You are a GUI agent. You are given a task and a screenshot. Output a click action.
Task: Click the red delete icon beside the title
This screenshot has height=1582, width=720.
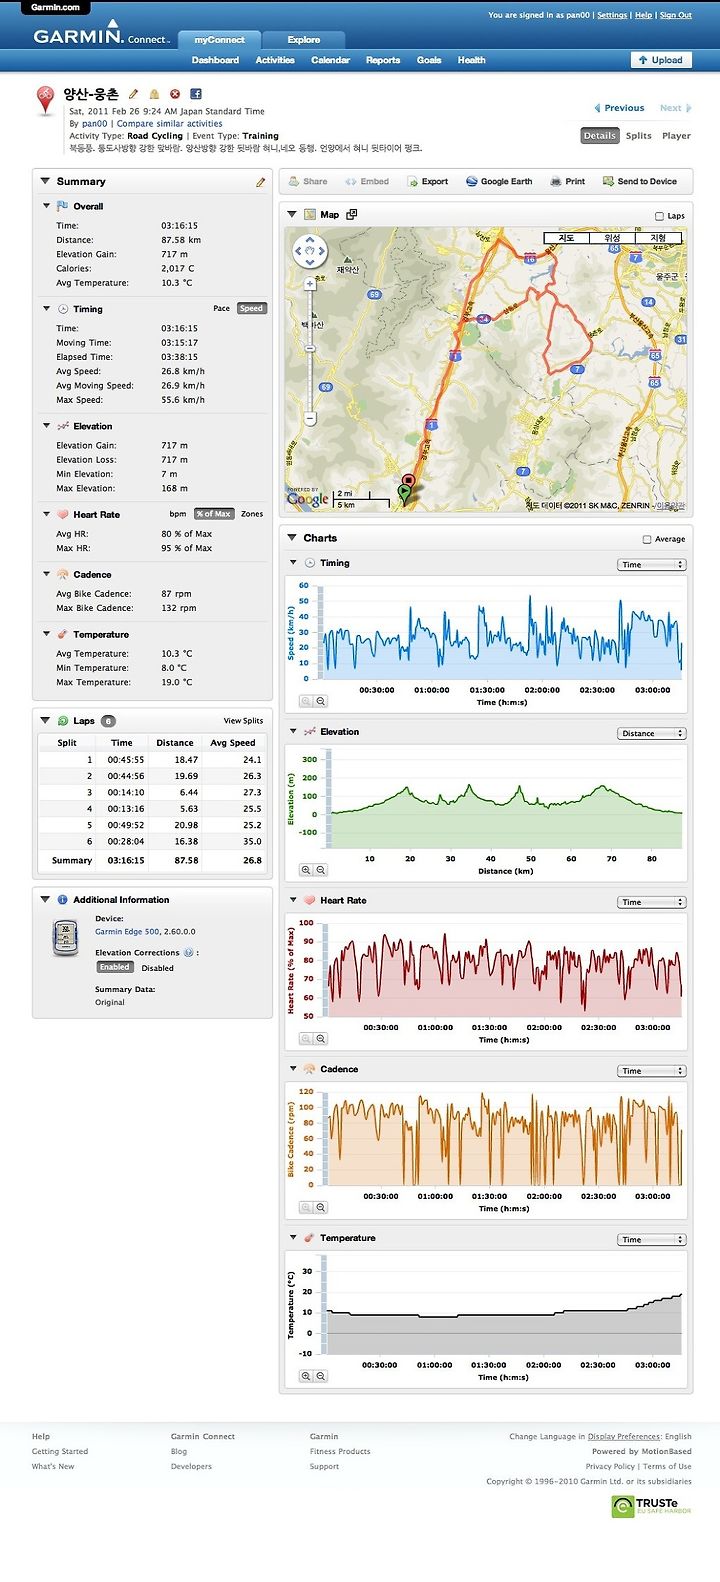point(175,94)
